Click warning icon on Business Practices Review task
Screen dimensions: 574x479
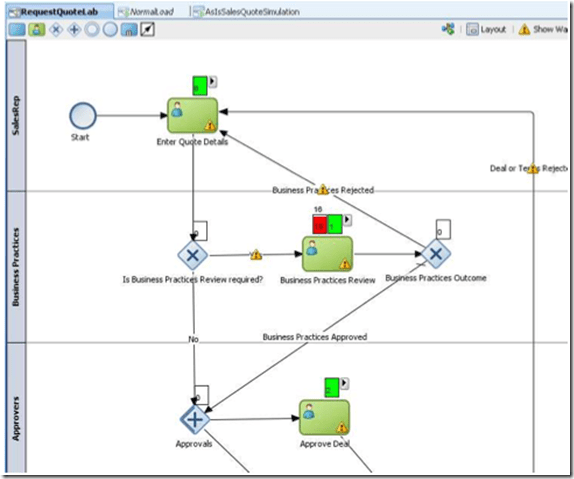point(345,263)
